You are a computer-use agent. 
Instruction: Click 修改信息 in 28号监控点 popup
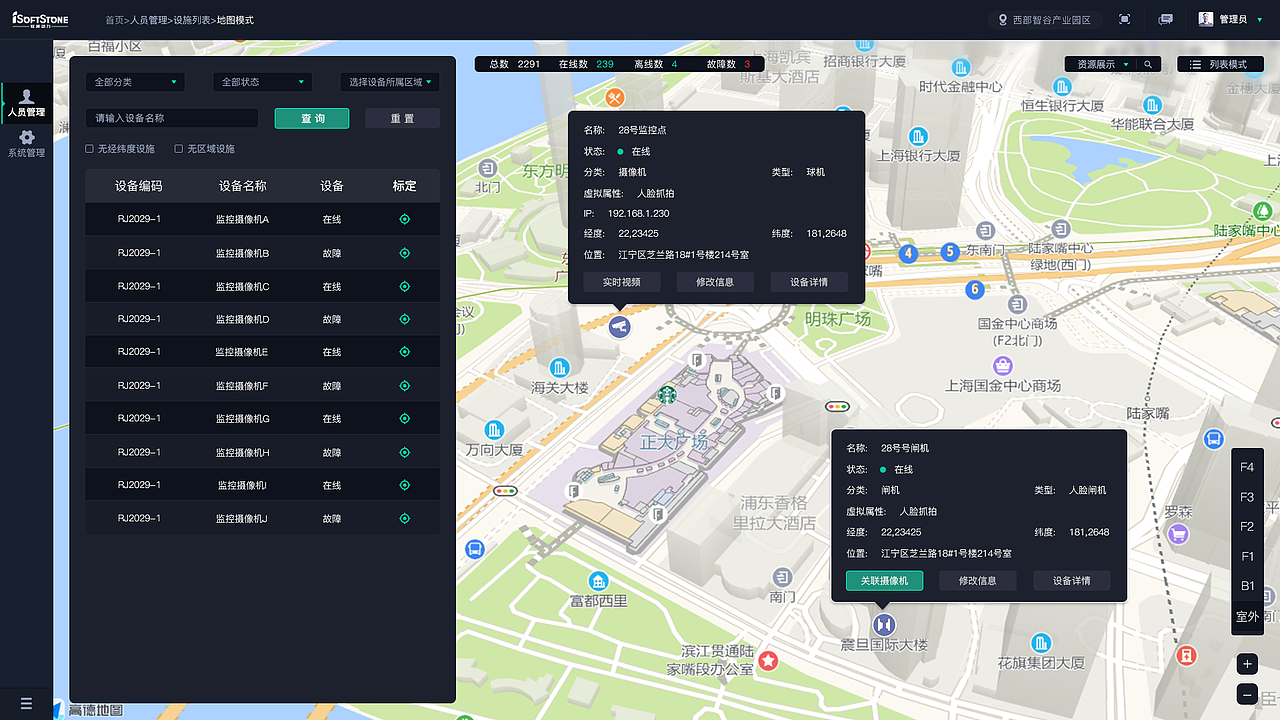[715, 282]
